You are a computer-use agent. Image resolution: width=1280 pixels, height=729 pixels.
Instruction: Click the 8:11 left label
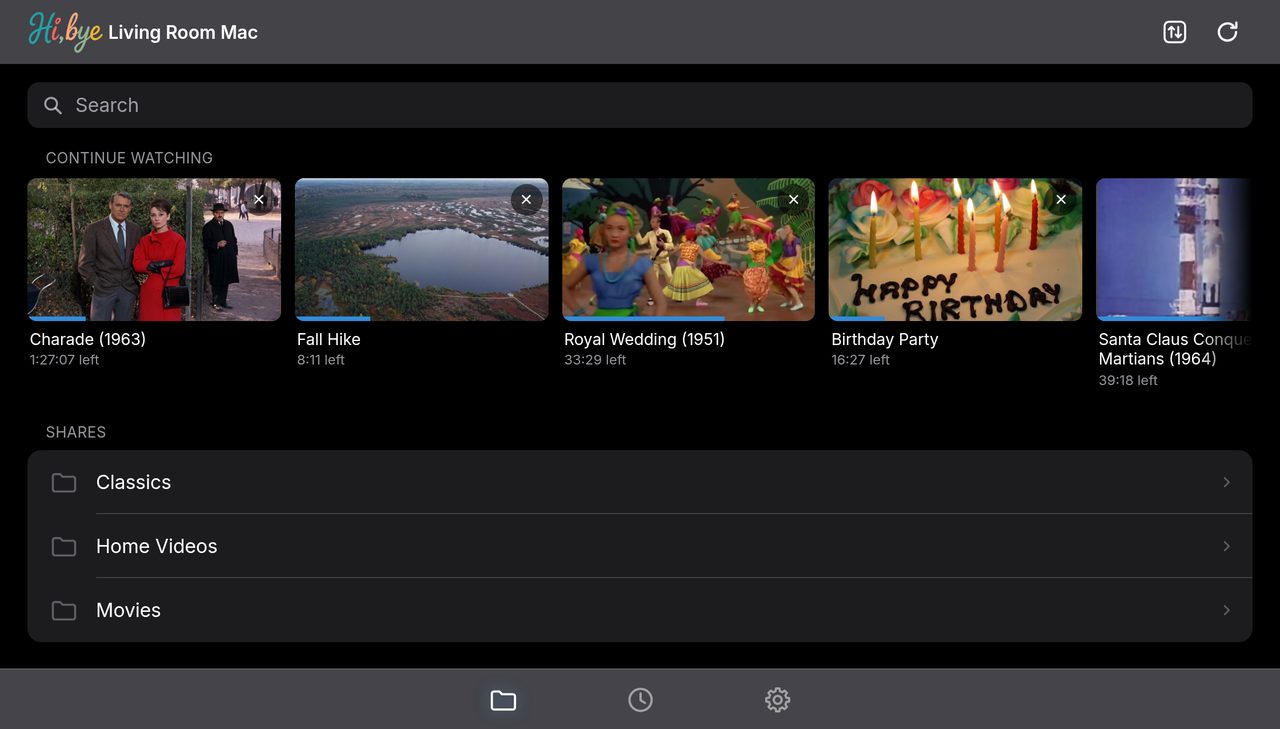coord(321,360)
